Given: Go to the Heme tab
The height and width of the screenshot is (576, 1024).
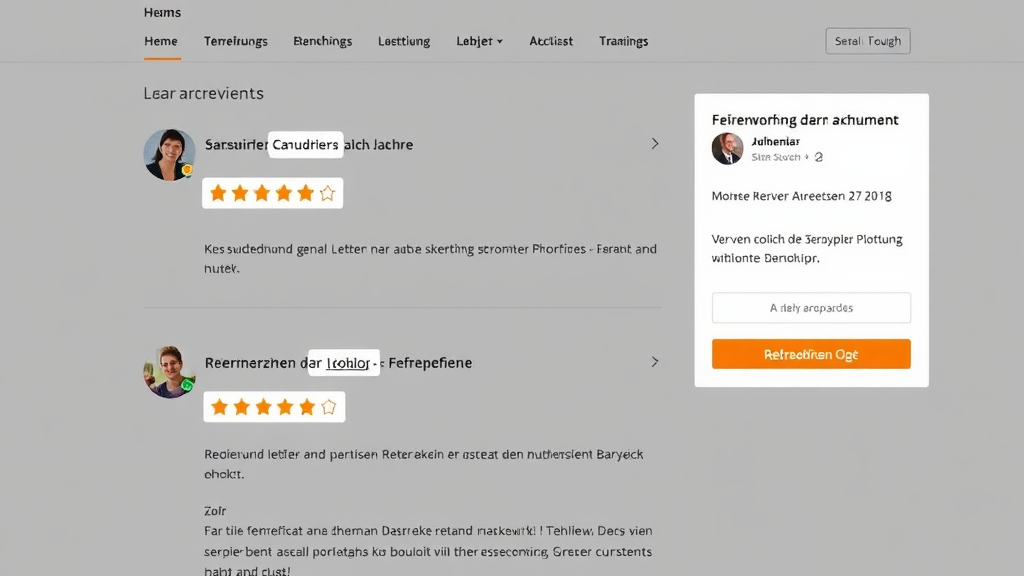Looking at the screenshot, I should tap(161, 41).
